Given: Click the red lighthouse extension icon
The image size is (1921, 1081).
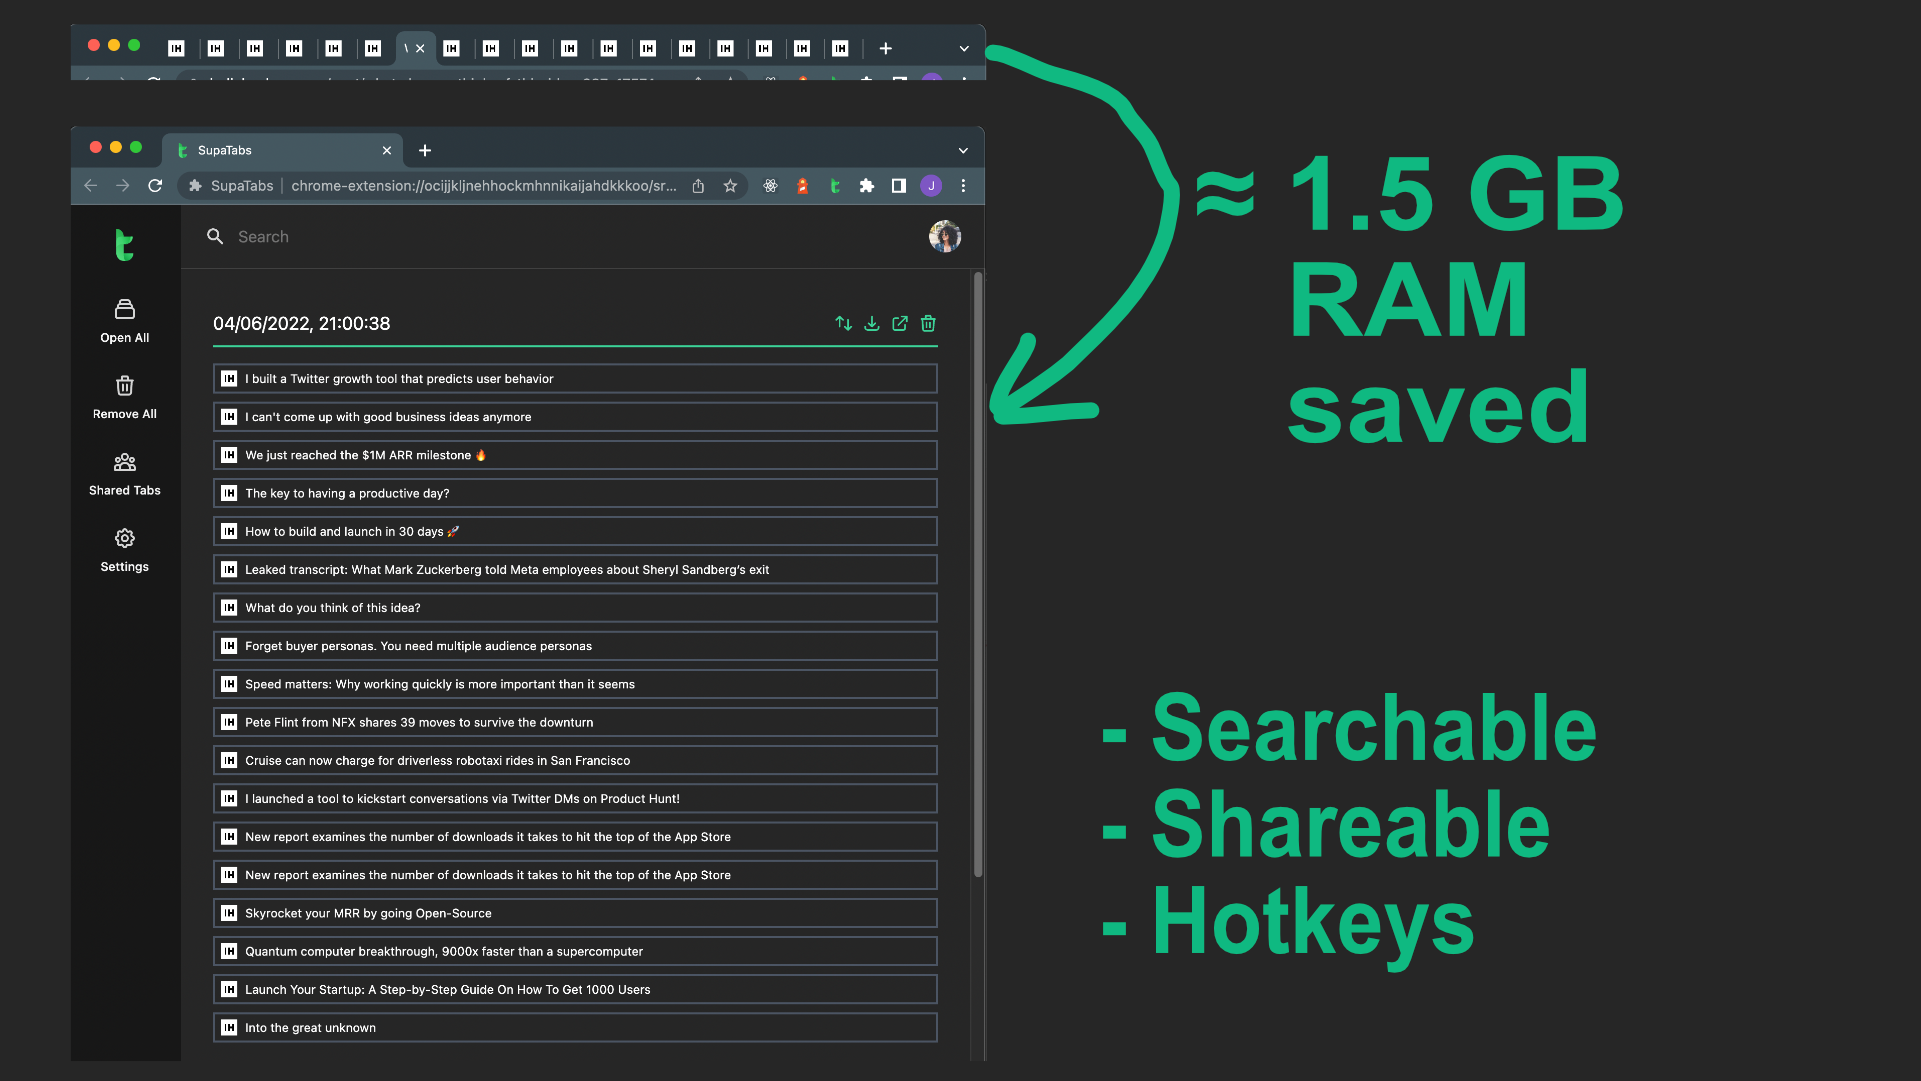Looking at the screenshot, I should tap(802, 185).
